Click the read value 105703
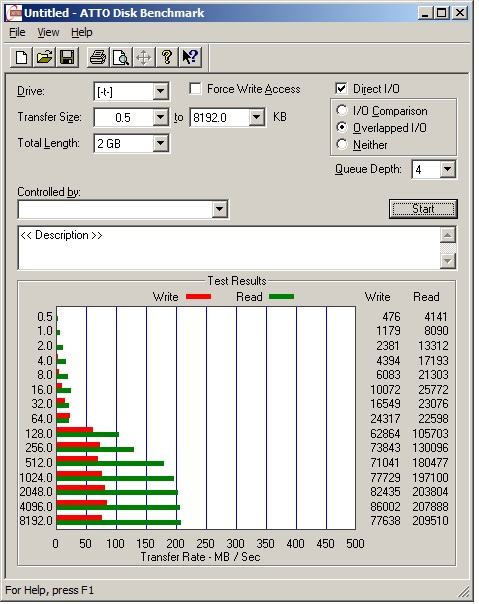 (430, 433)
